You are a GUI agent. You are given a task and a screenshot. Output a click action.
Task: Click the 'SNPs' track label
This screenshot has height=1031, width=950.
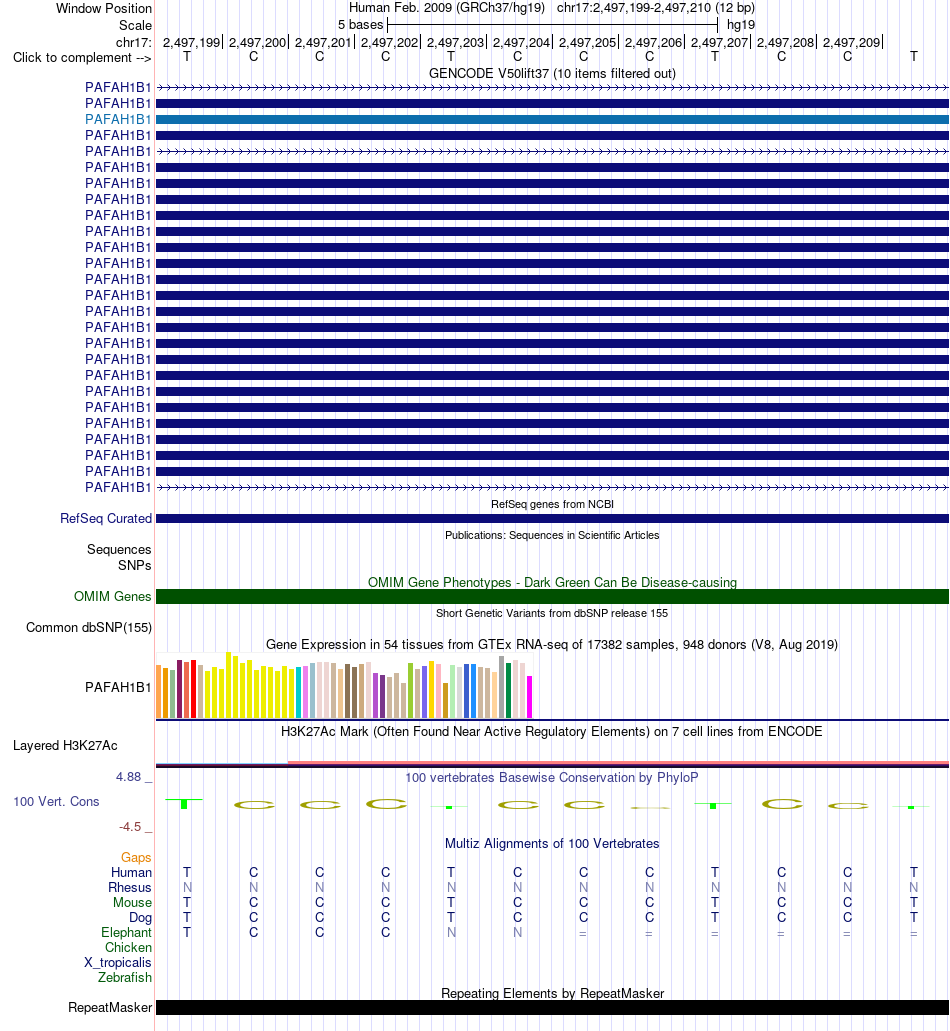coord(135,565)
